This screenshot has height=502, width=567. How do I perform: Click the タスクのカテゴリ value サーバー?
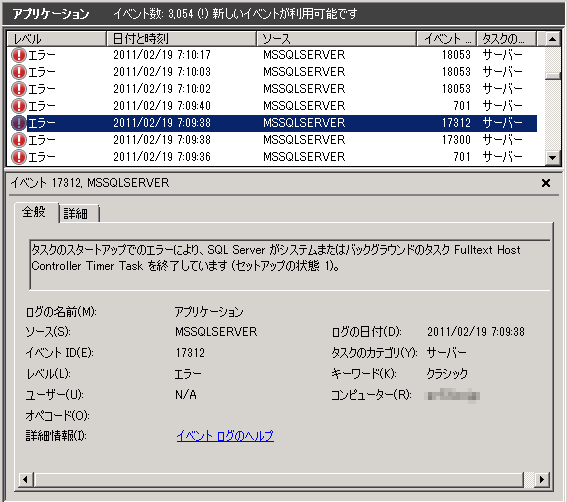(447, 353)
